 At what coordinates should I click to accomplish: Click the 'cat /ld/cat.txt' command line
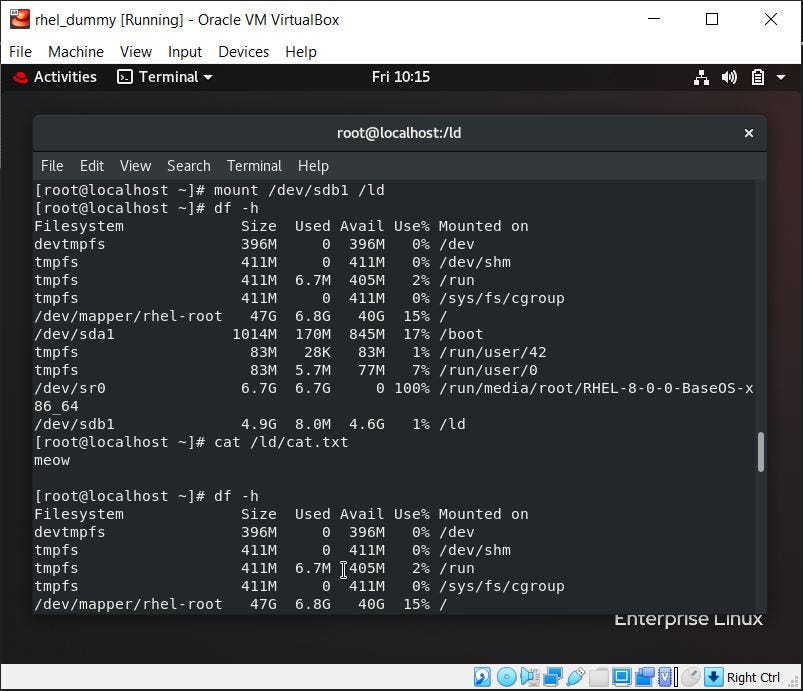(x=191, y=442)
